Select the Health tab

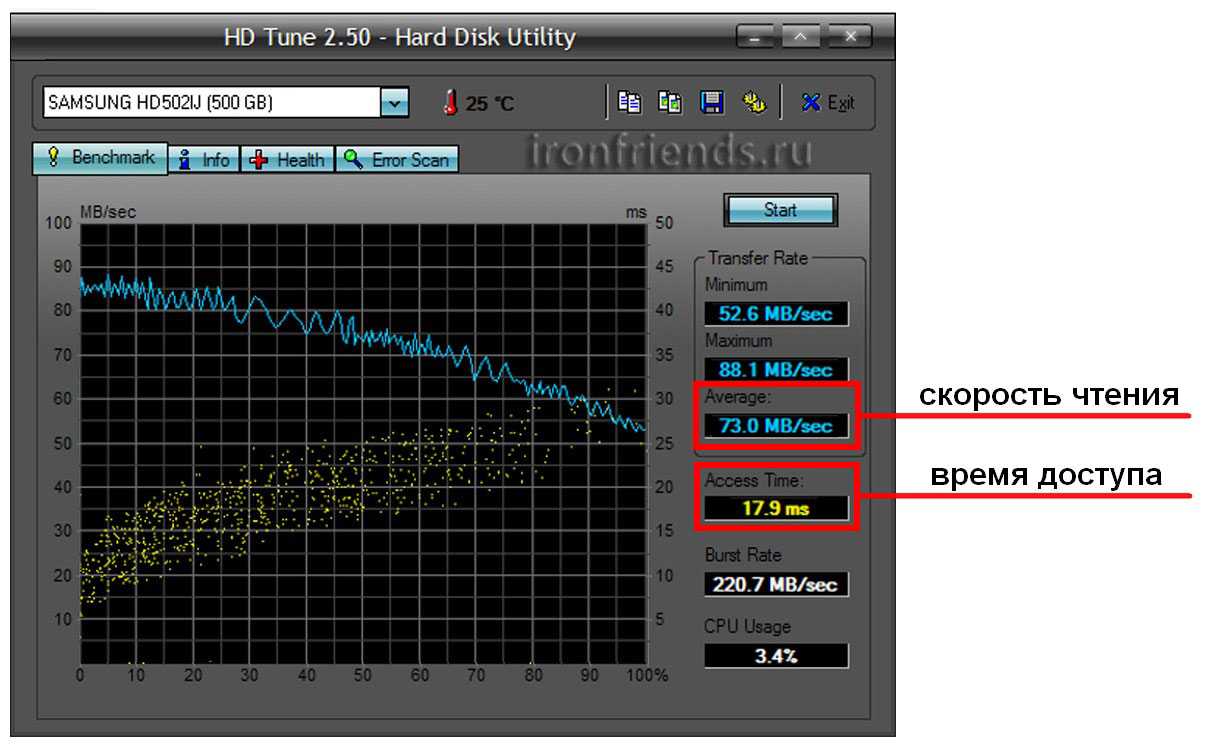289,160
